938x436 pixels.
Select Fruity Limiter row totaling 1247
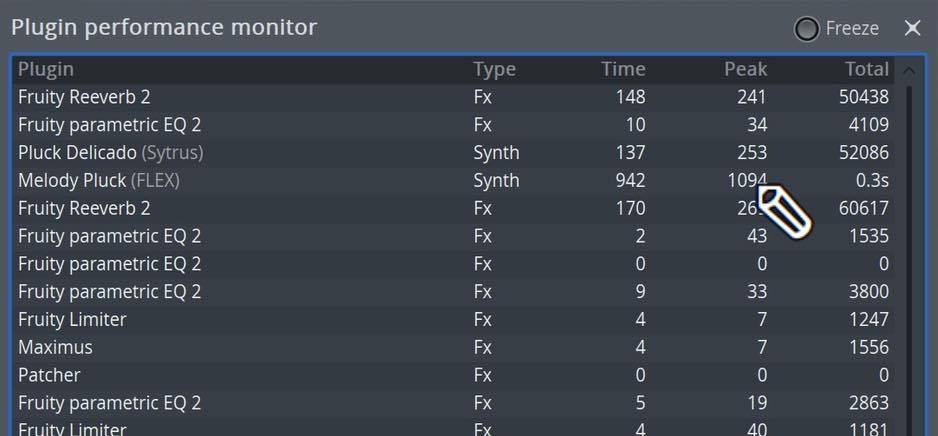453,320
